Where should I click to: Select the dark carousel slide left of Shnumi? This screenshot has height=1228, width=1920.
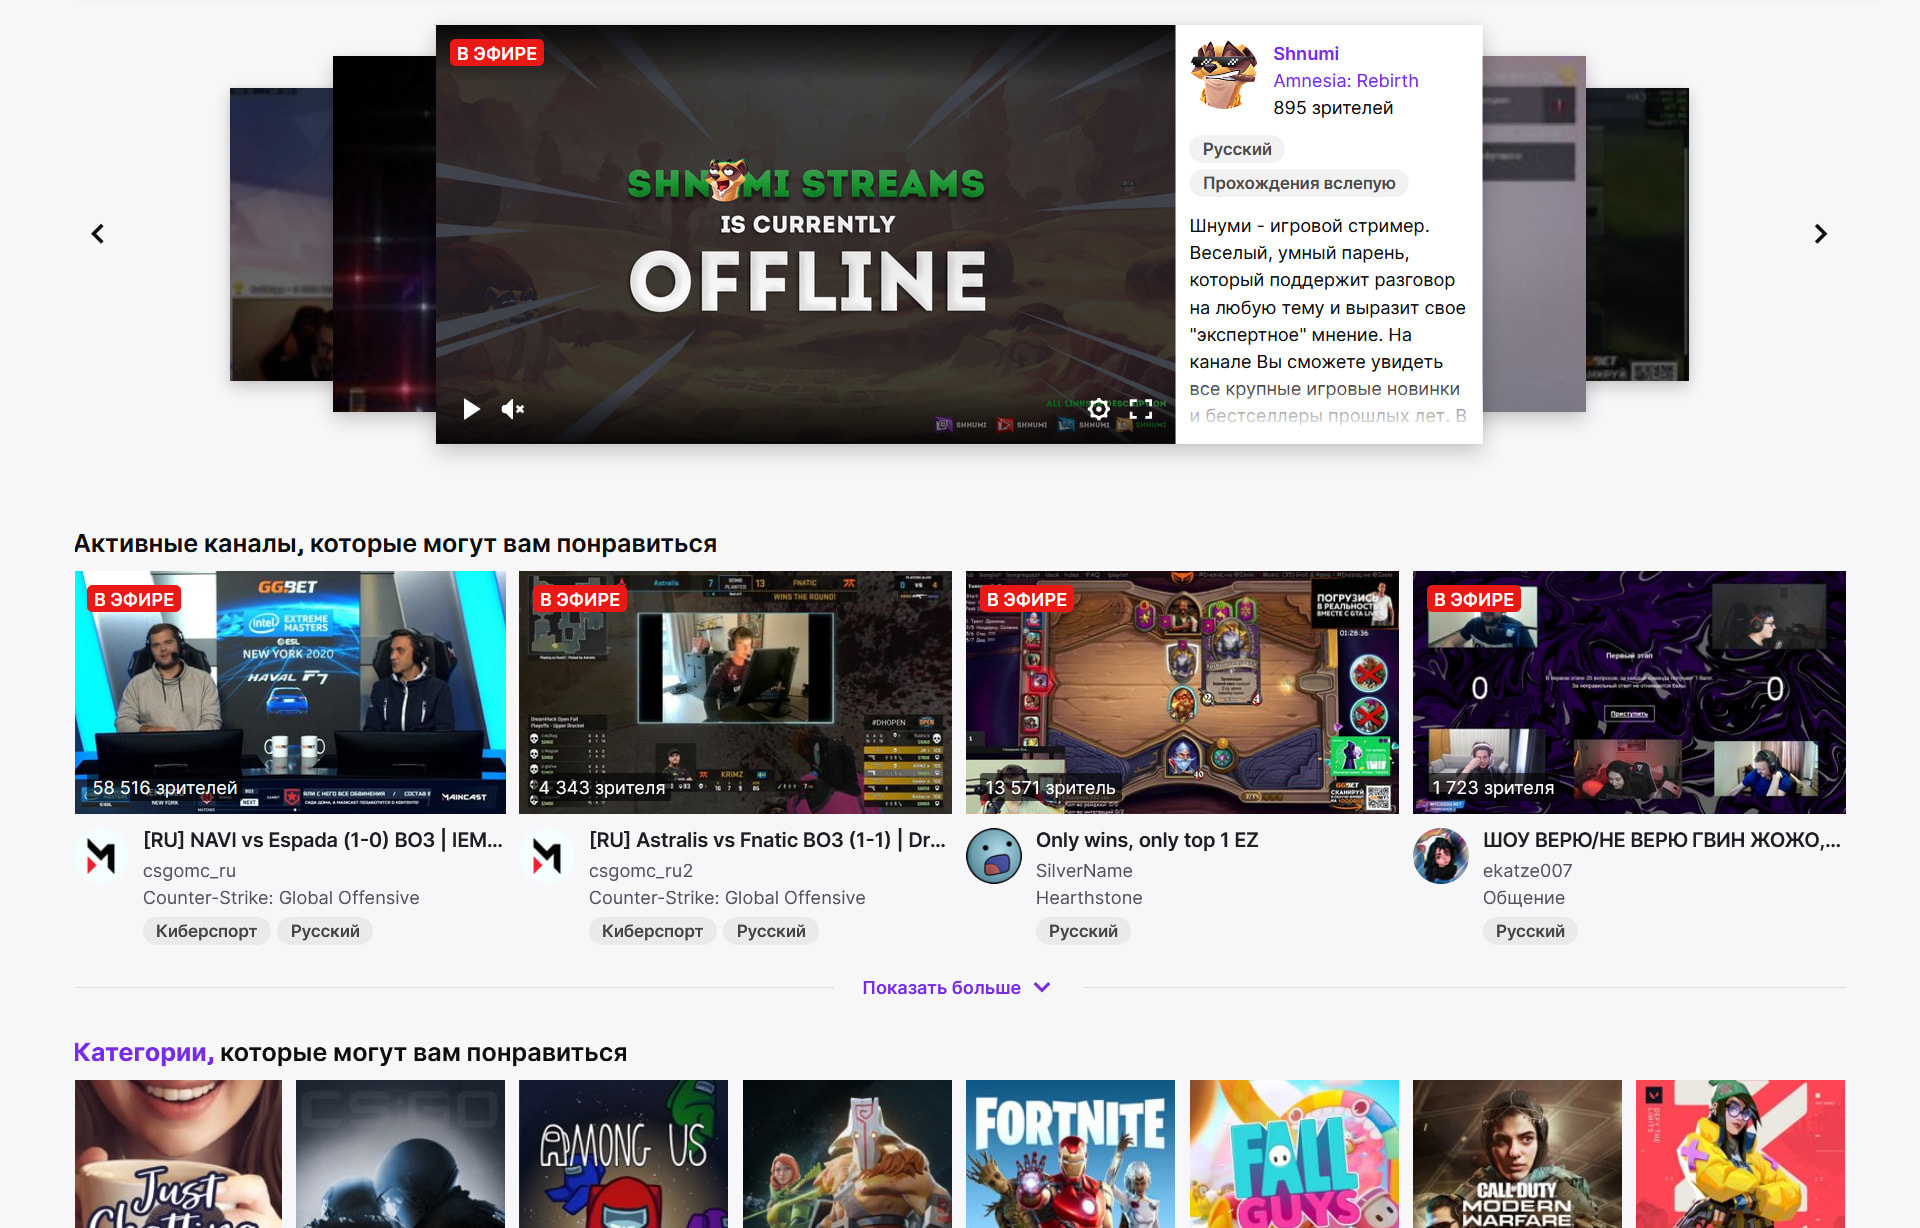[384, 234]
